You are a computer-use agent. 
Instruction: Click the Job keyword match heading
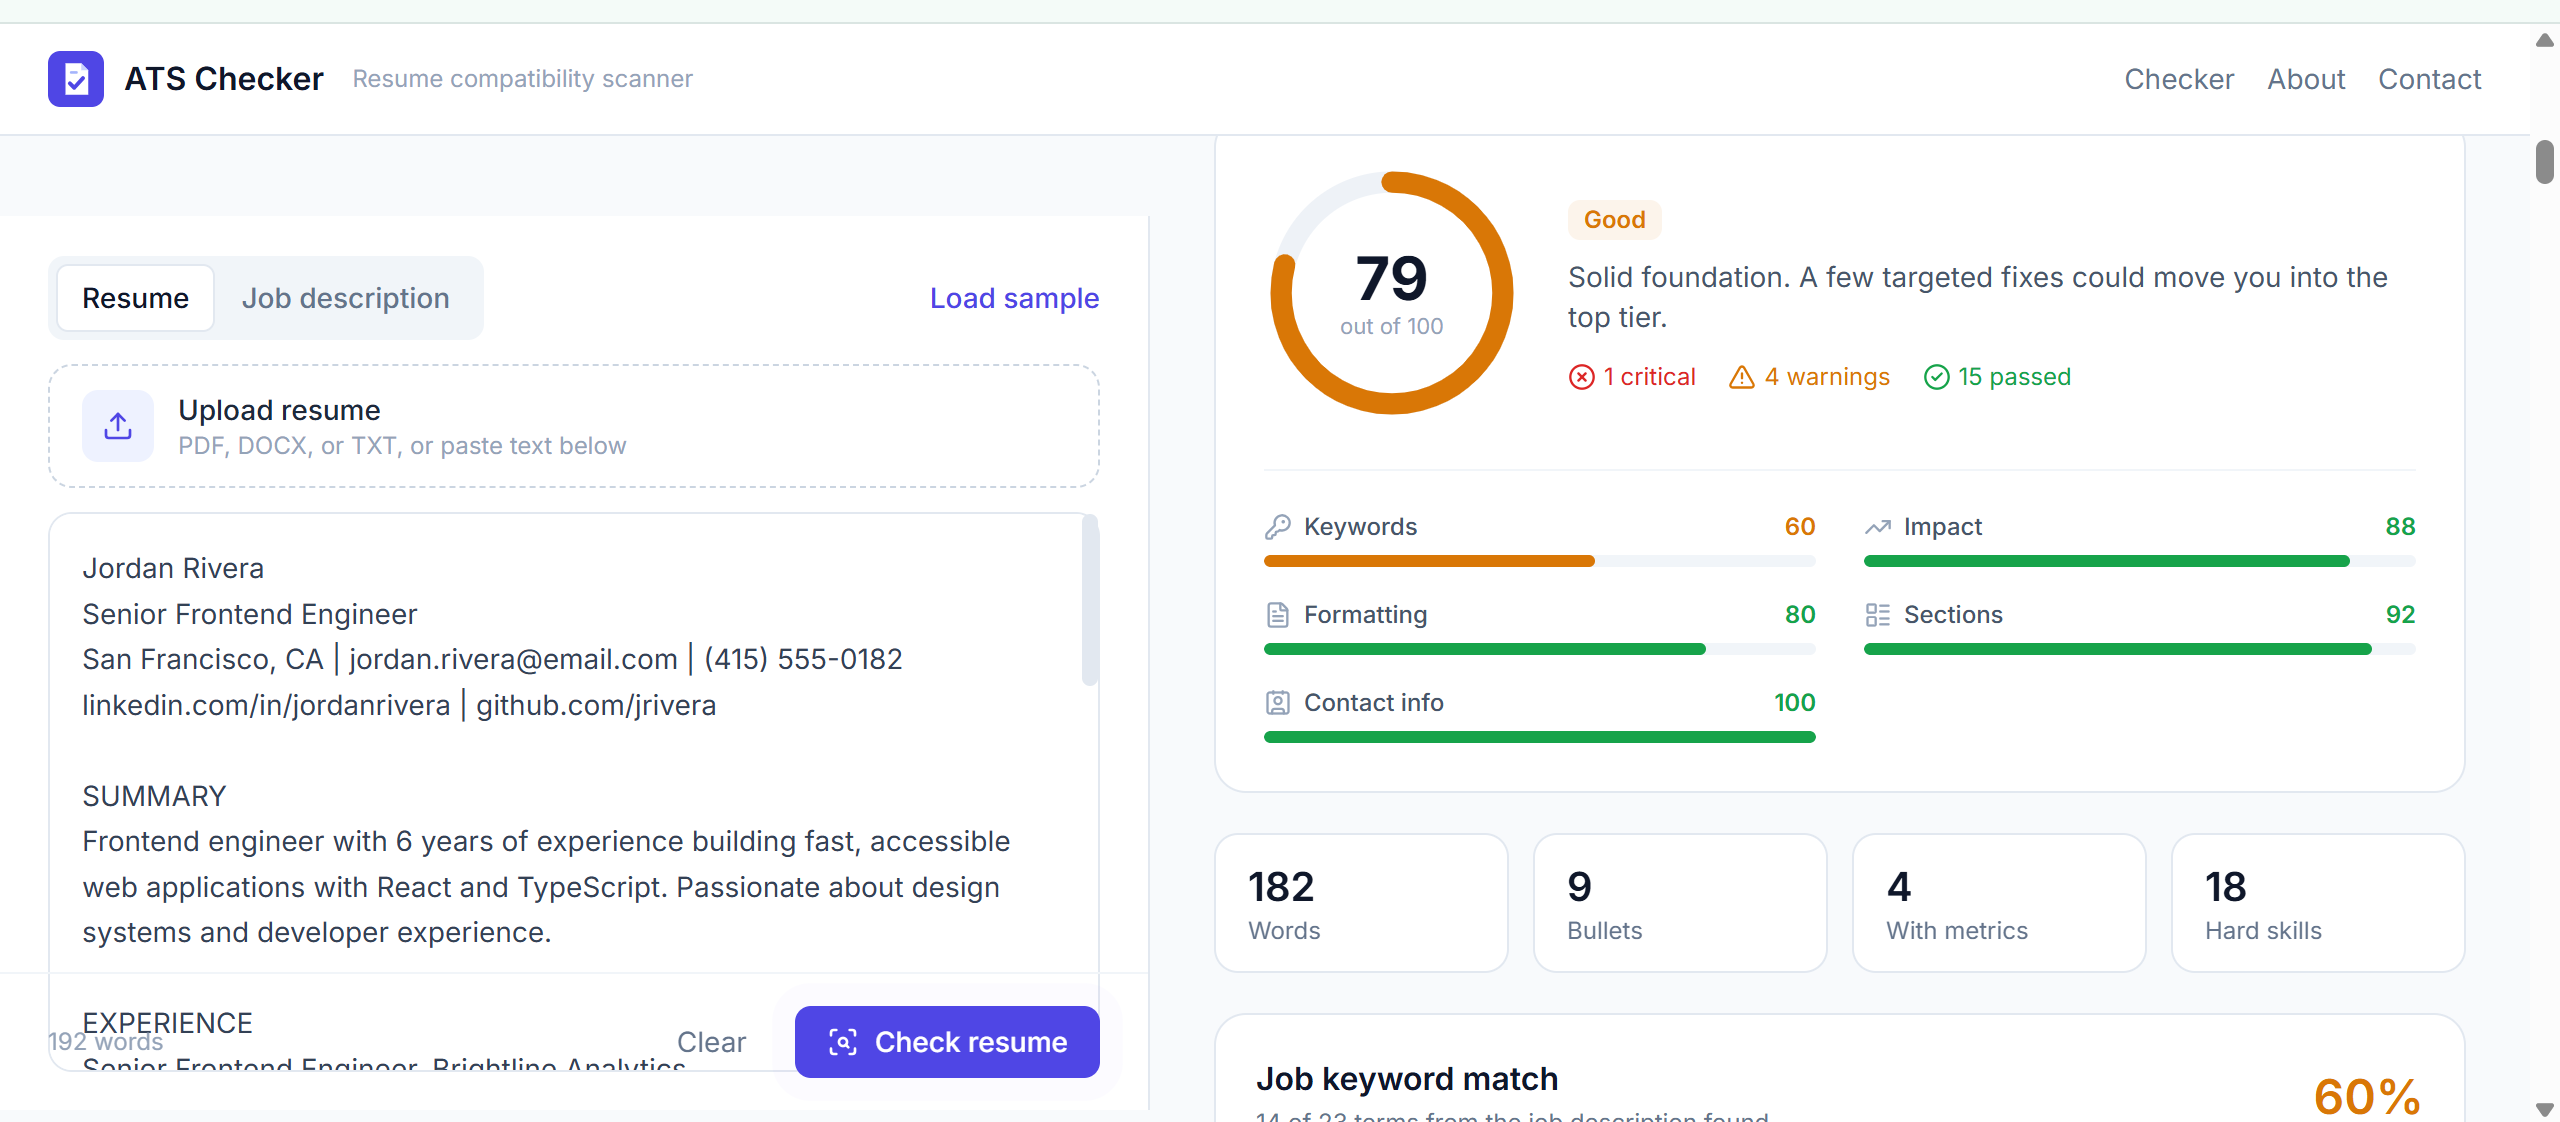coord(1407,1079)
